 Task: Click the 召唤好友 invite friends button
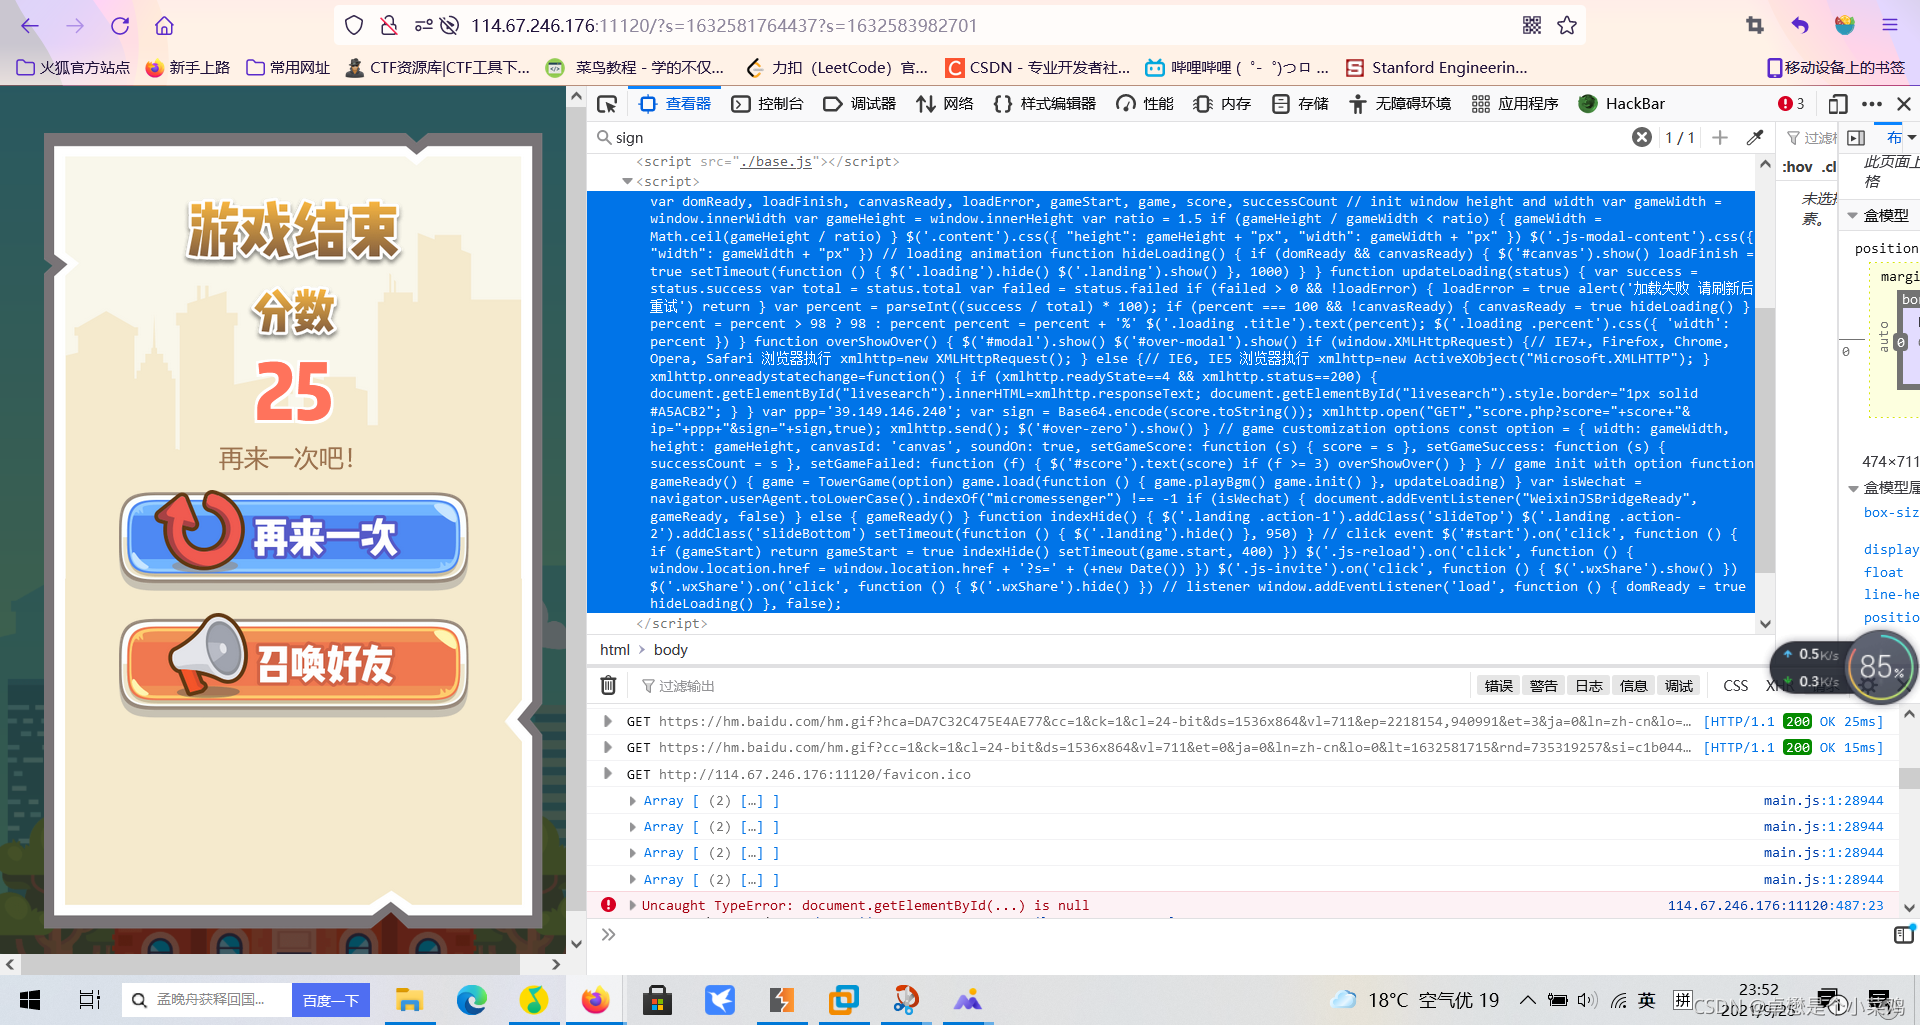pos(294,662)
